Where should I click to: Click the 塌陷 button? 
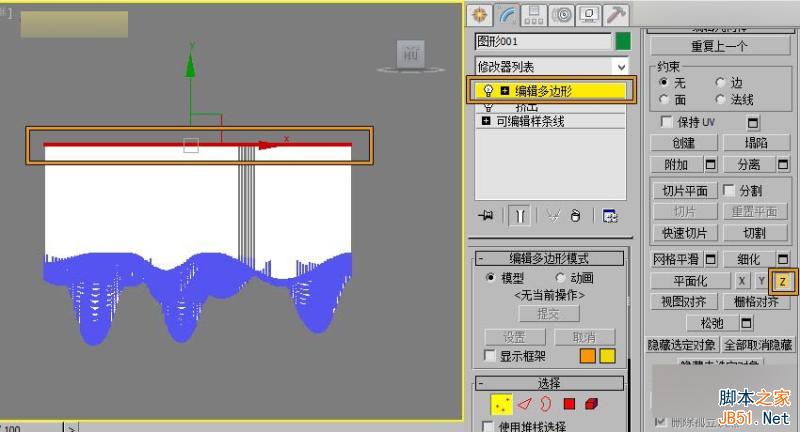click(x=756, y=143)
